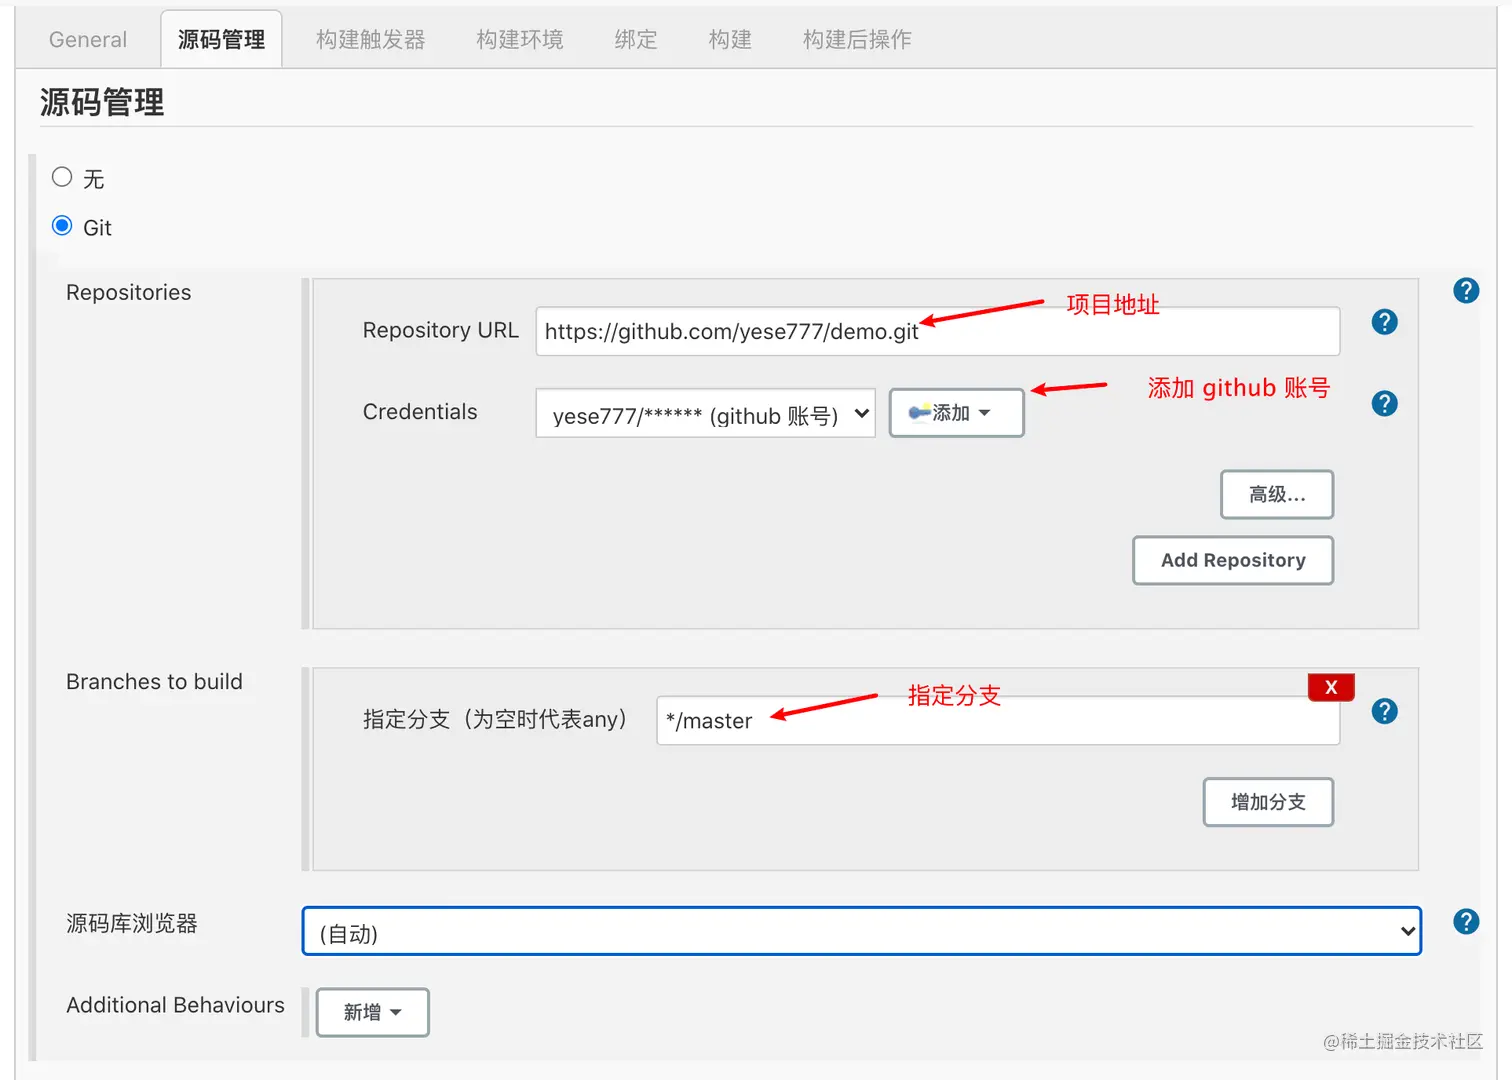
Task: Focus the Repository URL input field
Action: pyautogui.click(x=938, y=331)
